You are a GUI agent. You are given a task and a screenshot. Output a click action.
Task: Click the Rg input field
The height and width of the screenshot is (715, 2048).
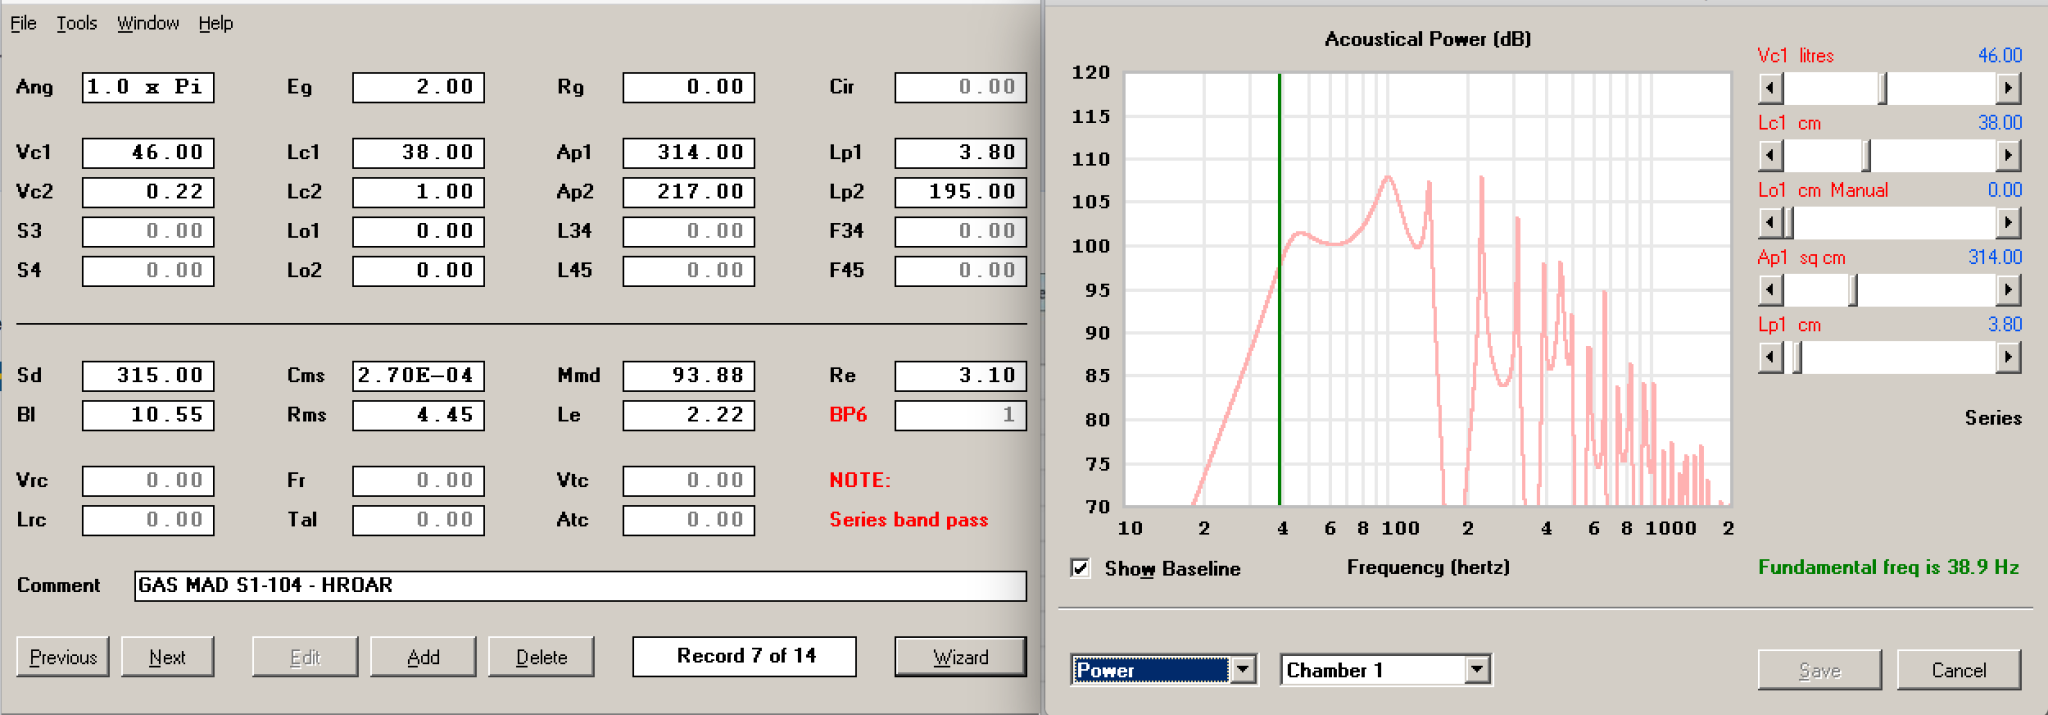(688, 87)
